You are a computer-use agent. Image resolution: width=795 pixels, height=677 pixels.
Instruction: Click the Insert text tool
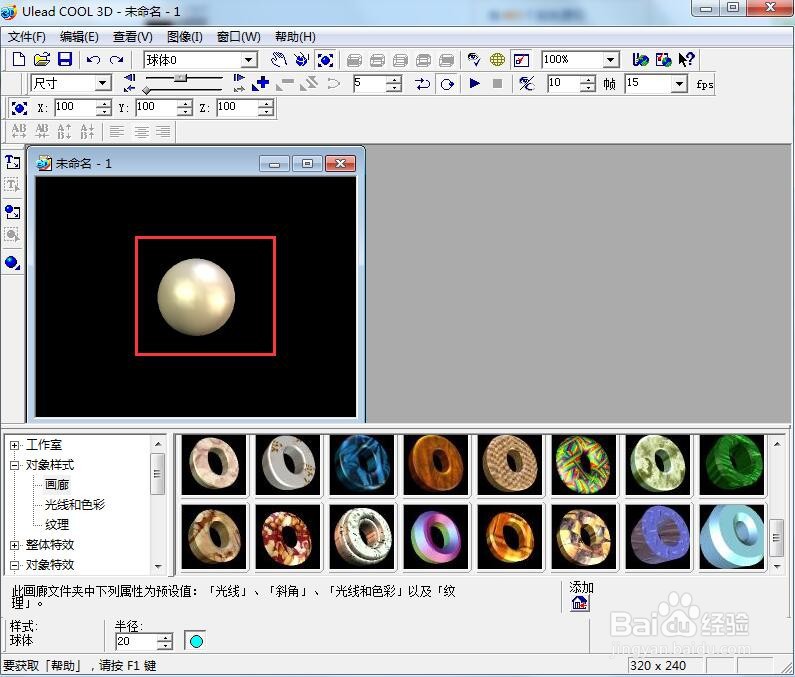tap(13, 162)
